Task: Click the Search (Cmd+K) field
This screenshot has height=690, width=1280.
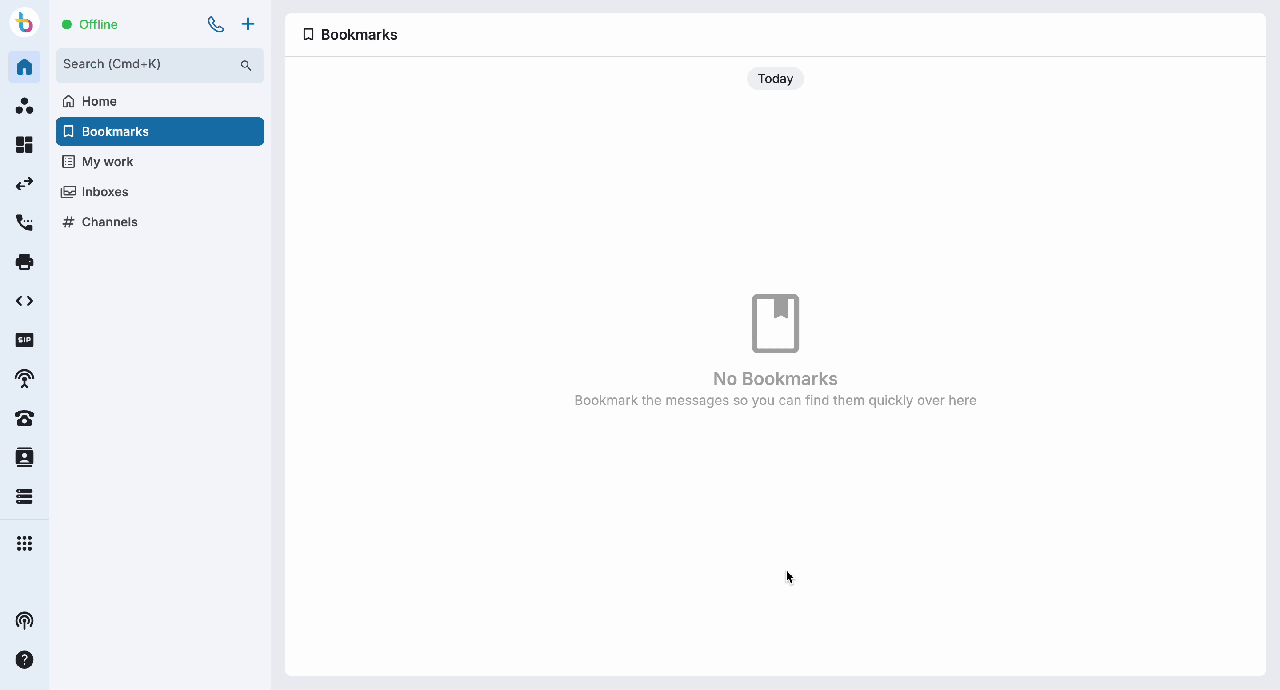Action: [x=150, y=65]
